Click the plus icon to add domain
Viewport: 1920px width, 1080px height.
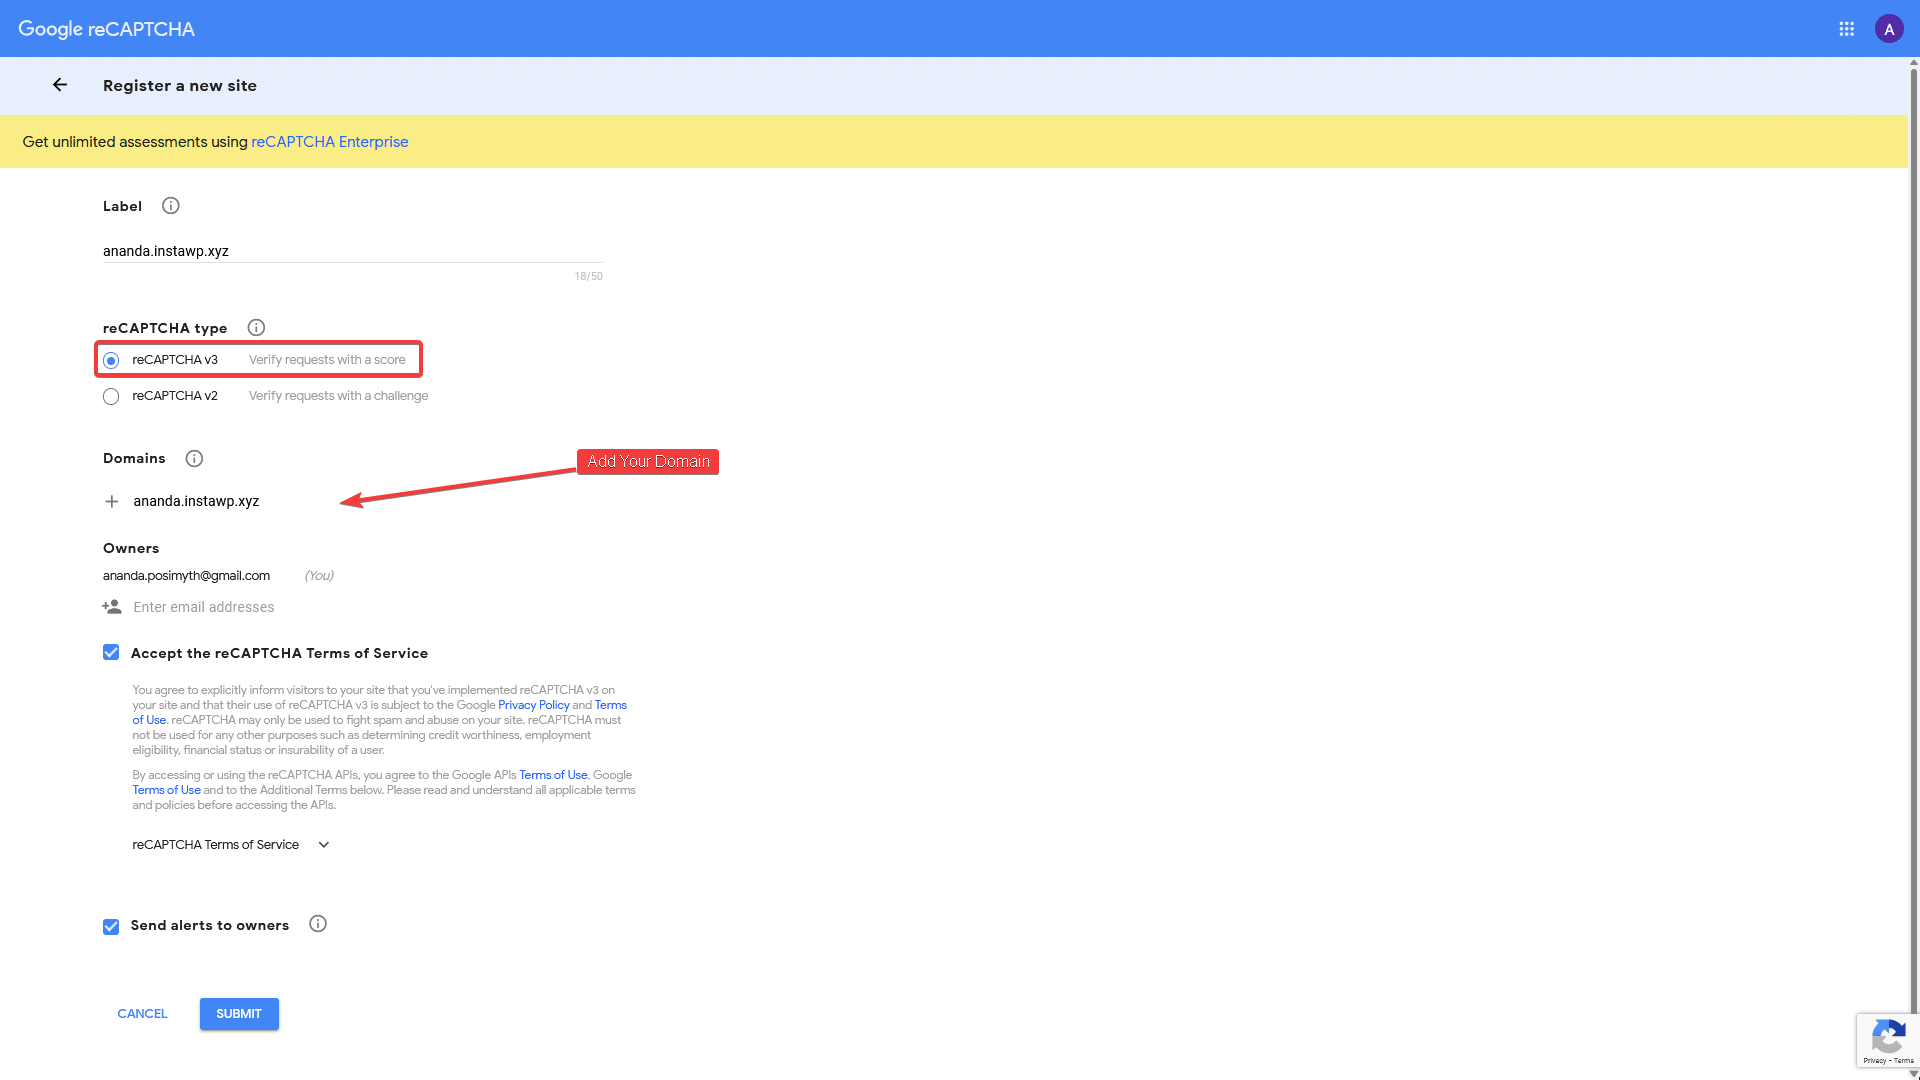coord(111,501)
